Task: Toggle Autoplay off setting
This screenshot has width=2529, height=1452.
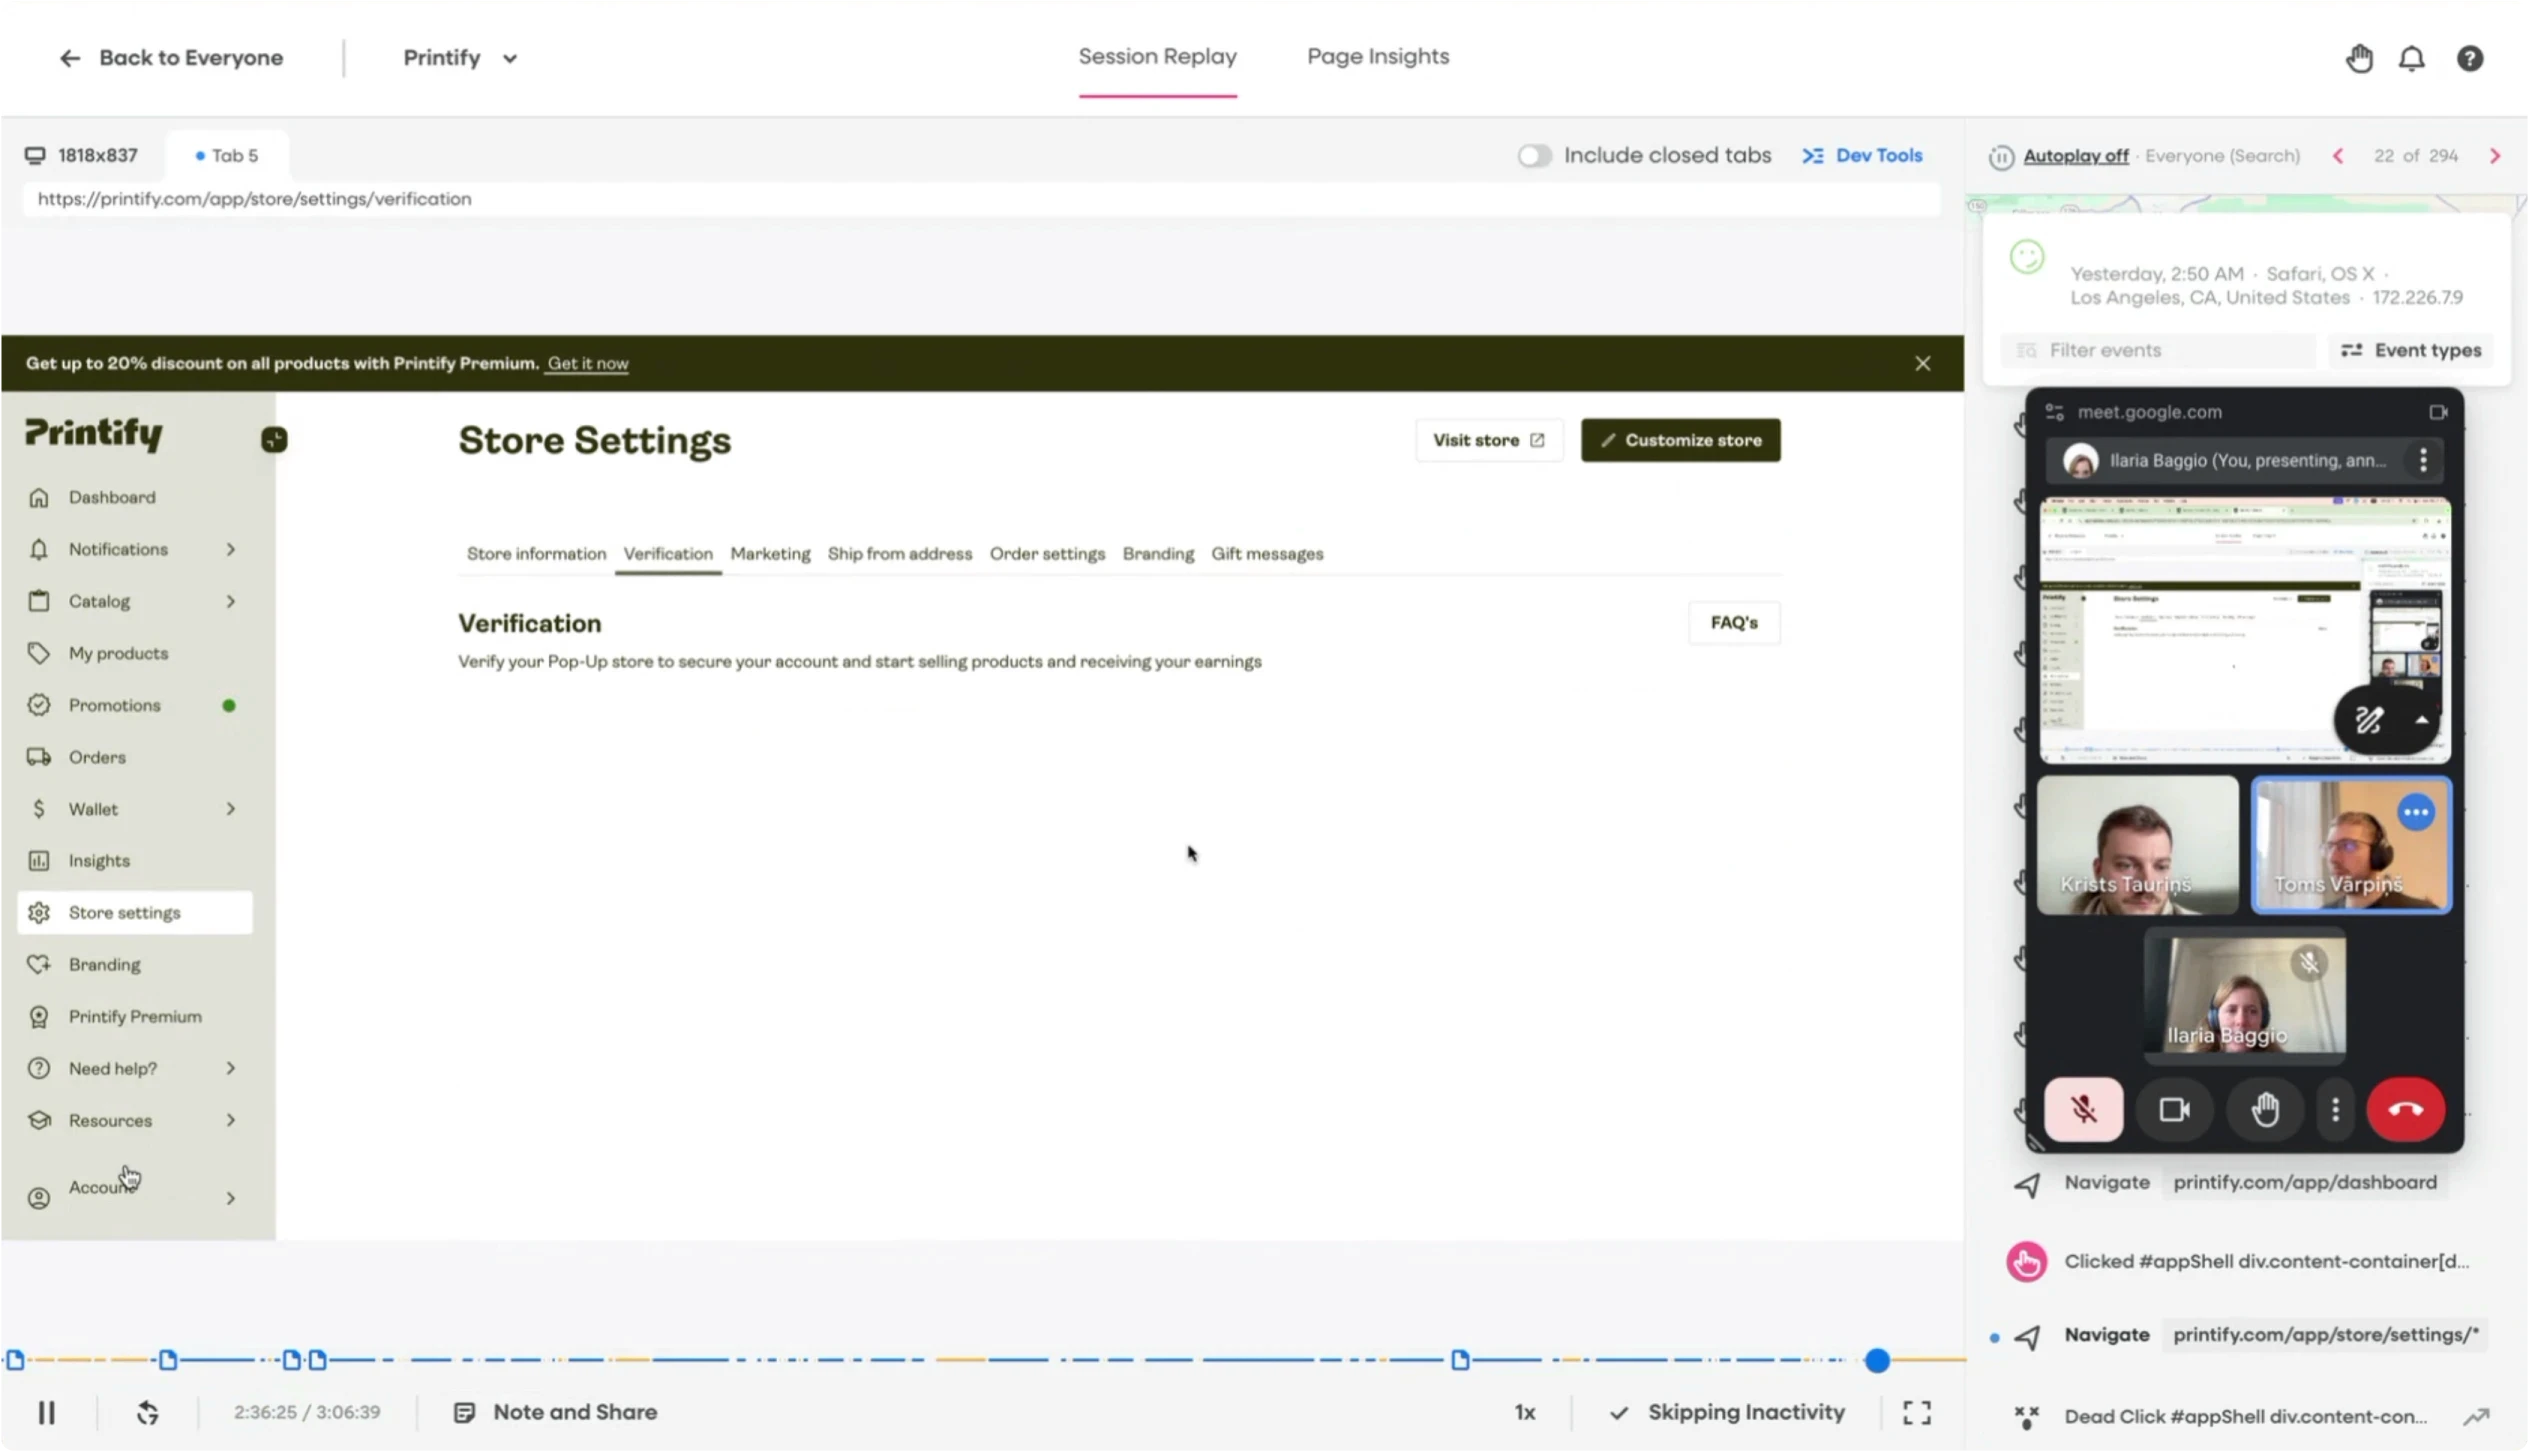Action: [x=2075, y=156]
